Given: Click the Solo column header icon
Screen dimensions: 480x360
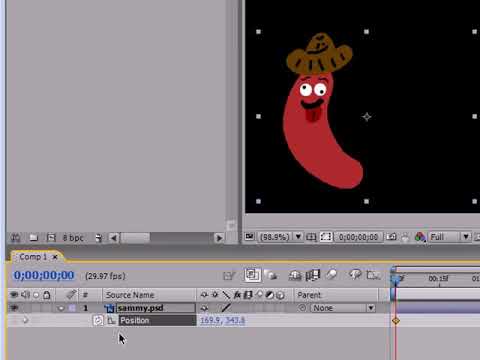Looking at the screenshot, I should pyautogui.click(x=36, y=295).
